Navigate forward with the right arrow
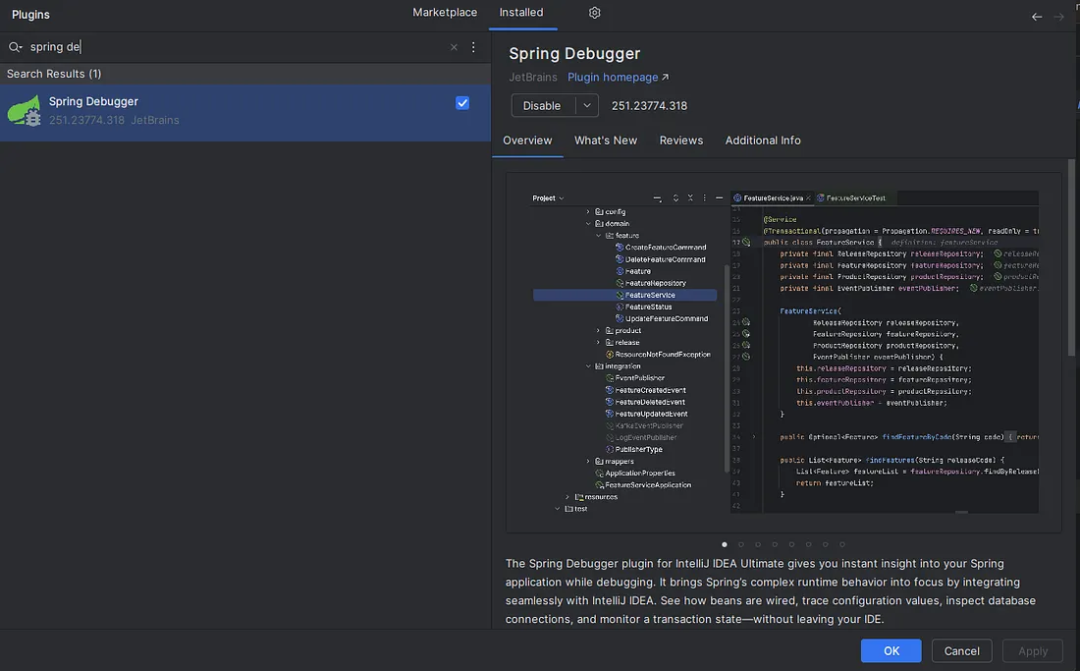Image resolution: width=1080 pixels, height=671 pixels. (1059, 17)
